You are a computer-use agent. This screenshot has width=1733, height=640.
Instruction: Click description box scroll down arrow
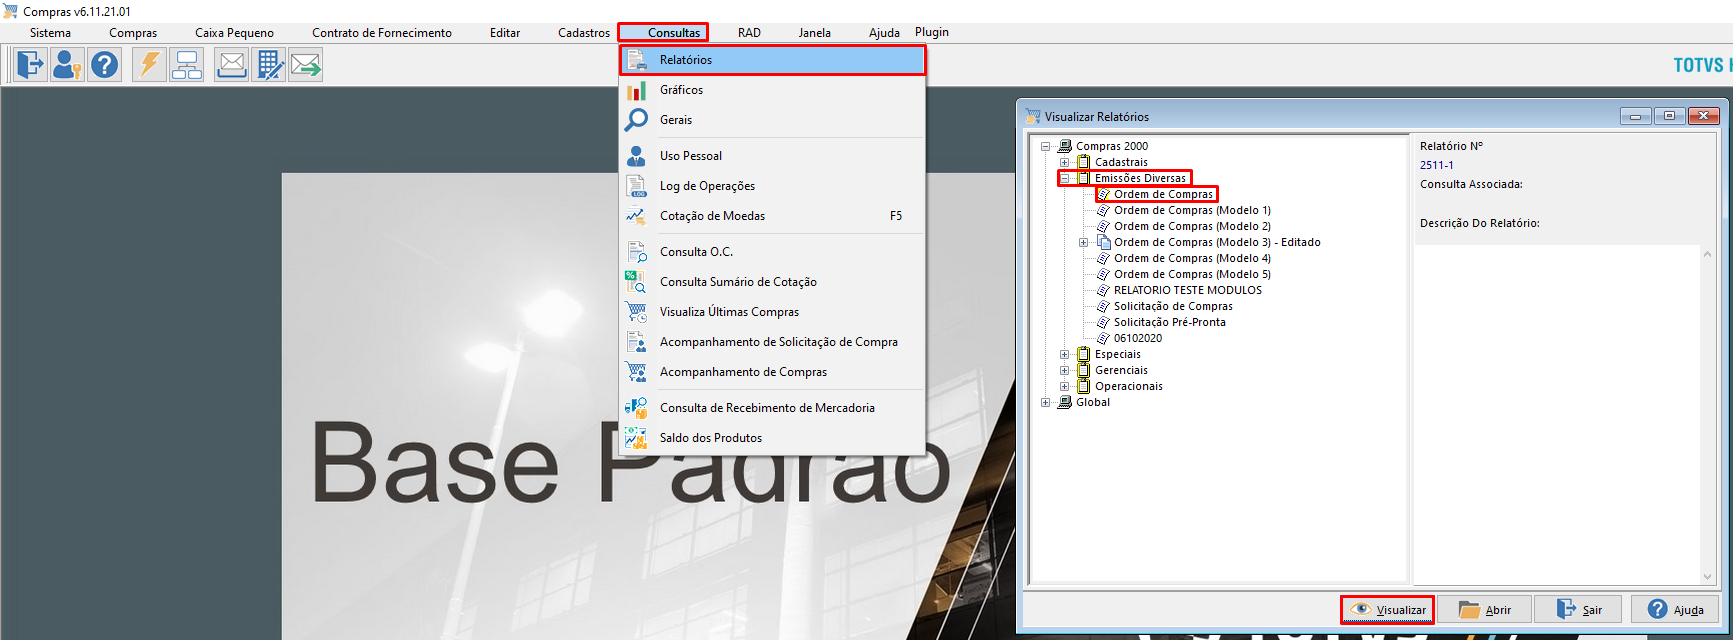pos(1707,576)
